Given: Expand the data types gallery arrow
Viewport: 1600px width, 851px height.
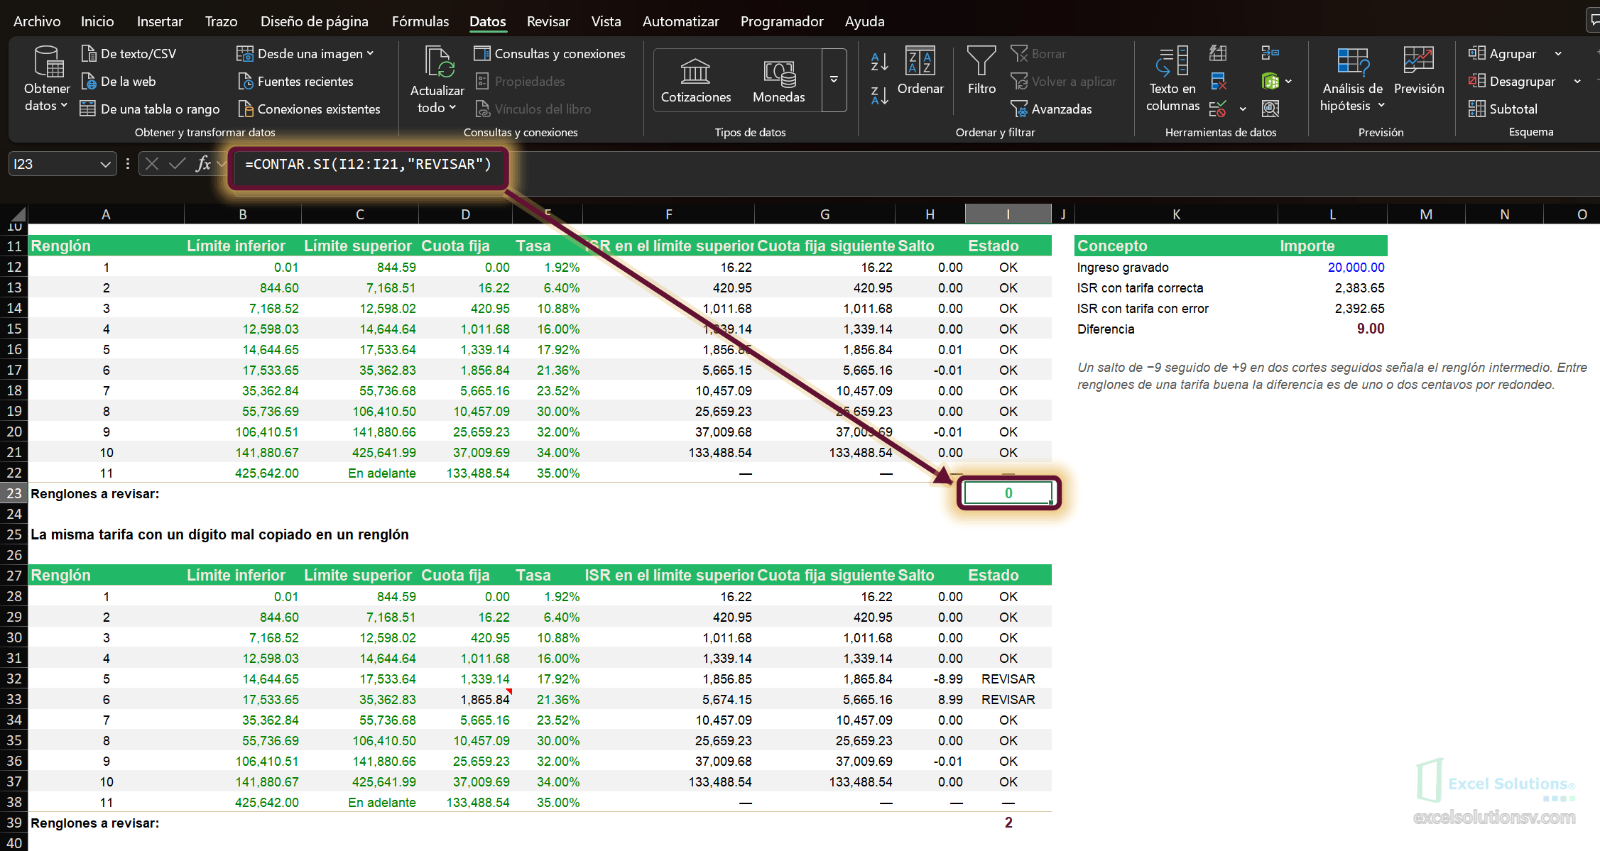Looking at the screenshot, I should [x=834, y=80].
